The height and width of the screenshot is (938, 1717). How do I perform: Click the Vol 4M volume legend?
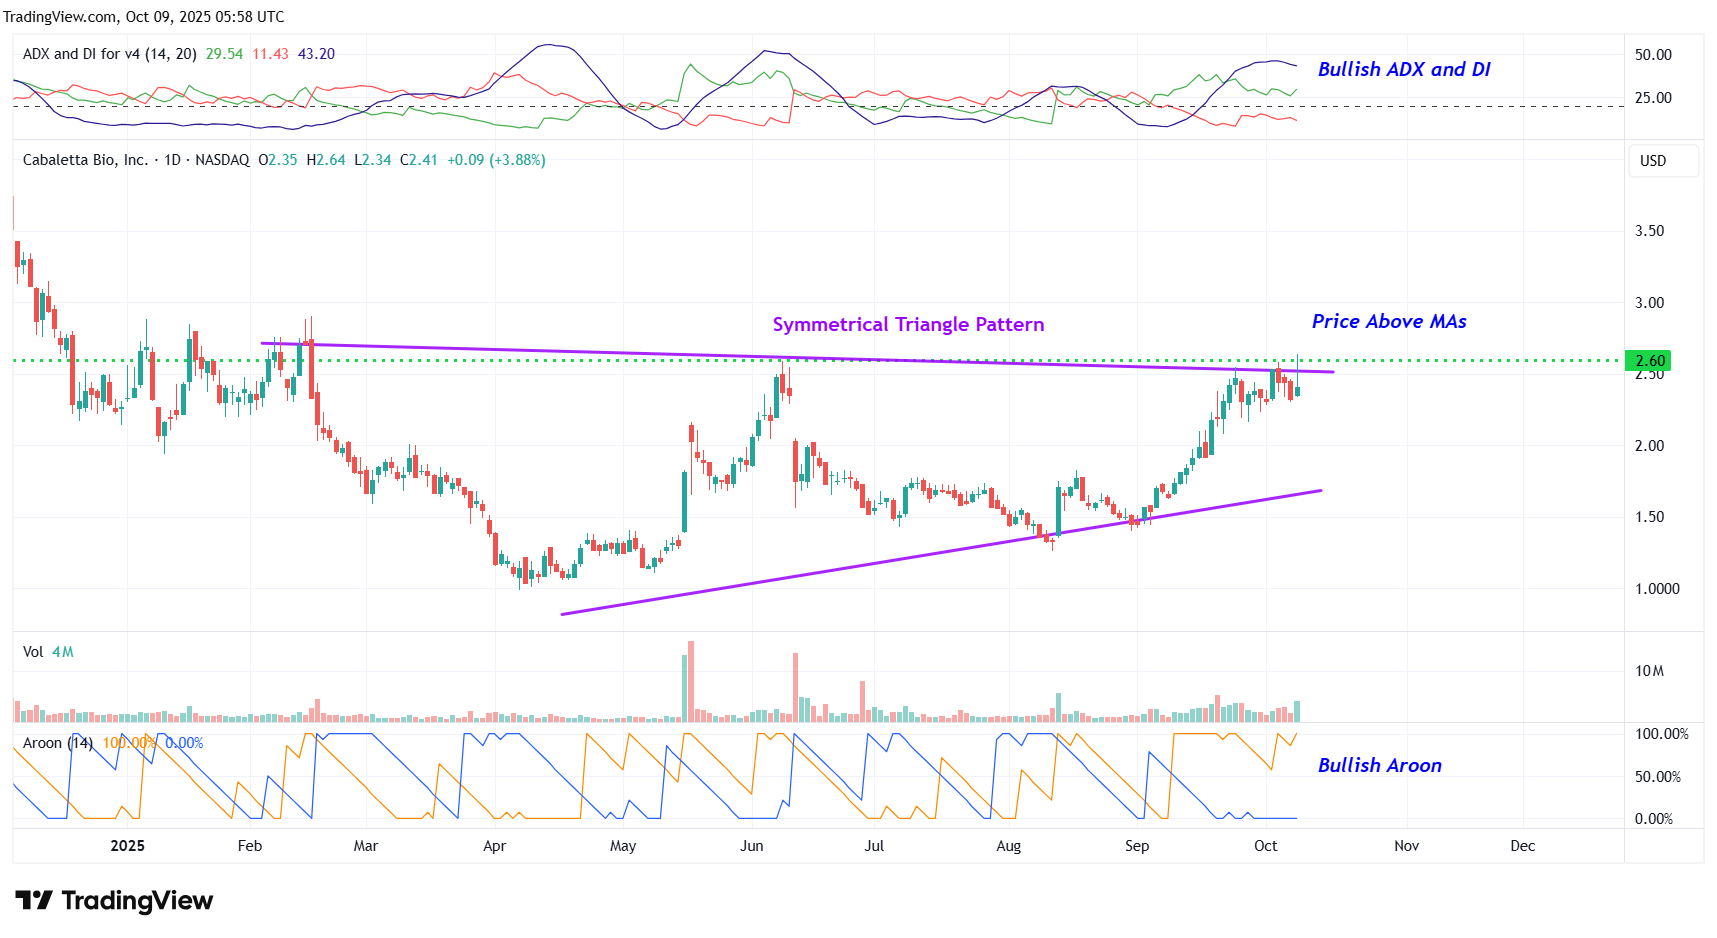click(48, 652)
